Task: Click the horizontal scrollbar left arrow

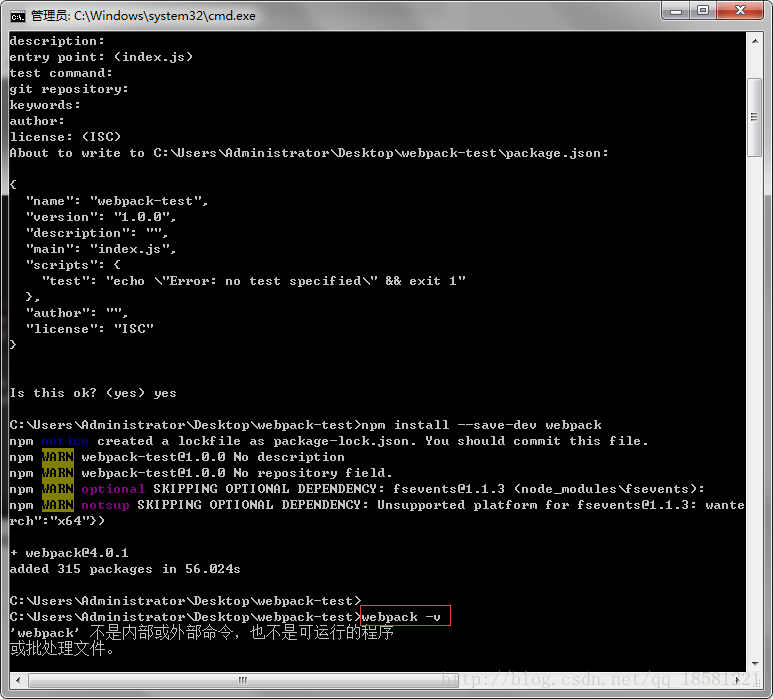Action: (18, 680)
